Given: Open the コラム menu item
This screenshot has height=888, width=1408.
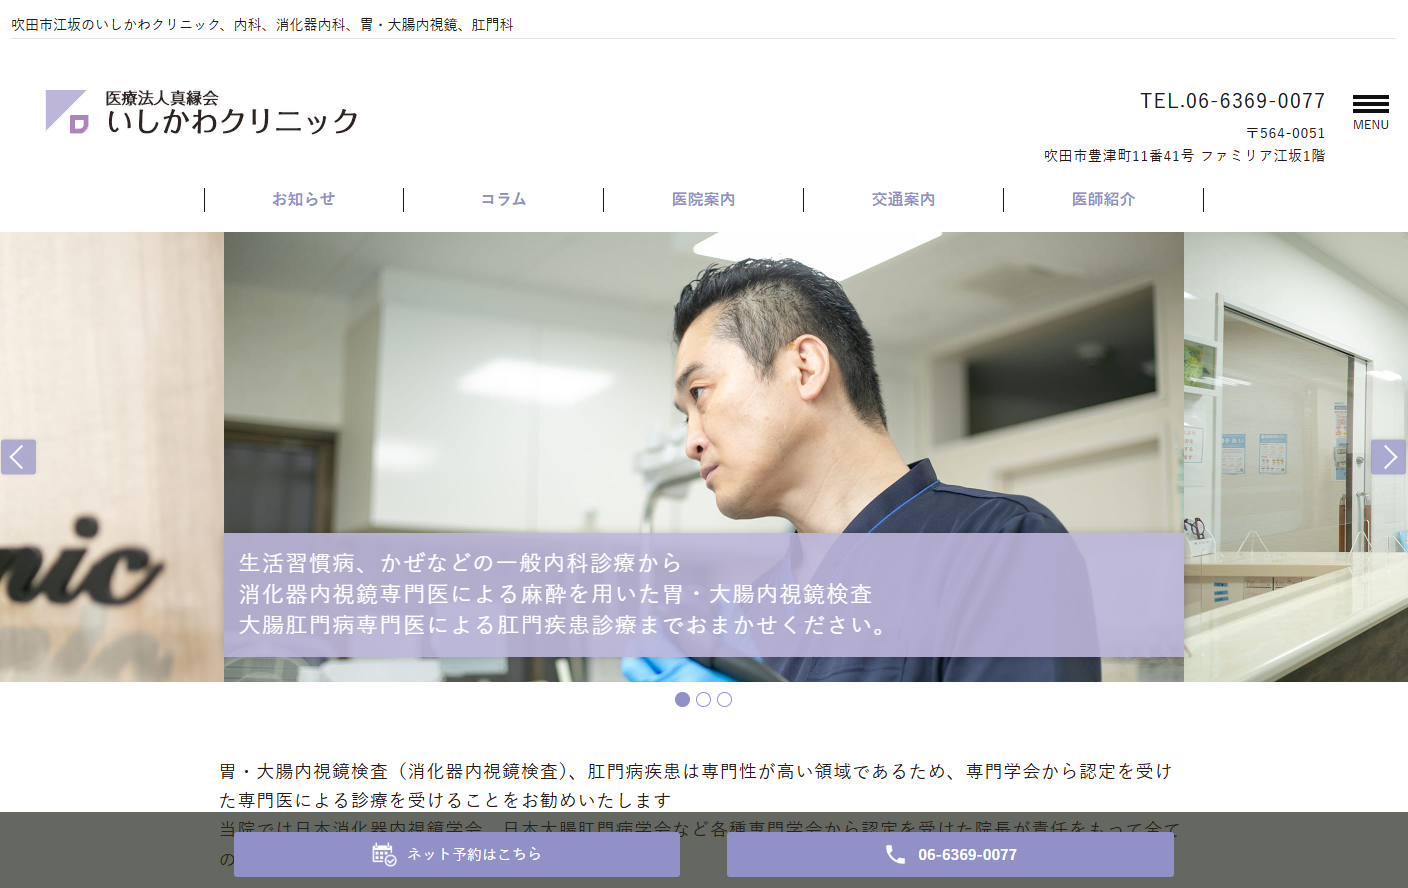Looking at the screenshot, I should [504, 199].
